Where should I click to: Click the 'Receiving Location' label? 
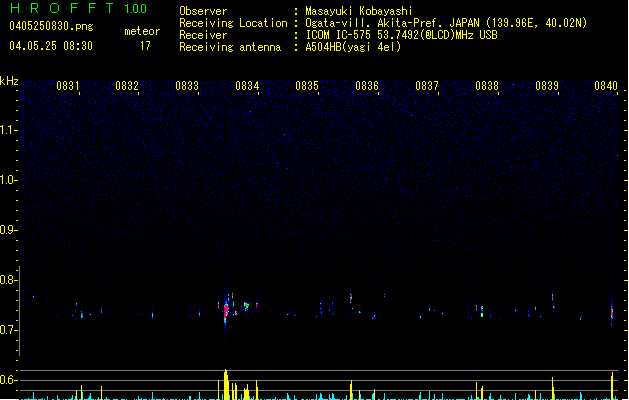(233, 23)
